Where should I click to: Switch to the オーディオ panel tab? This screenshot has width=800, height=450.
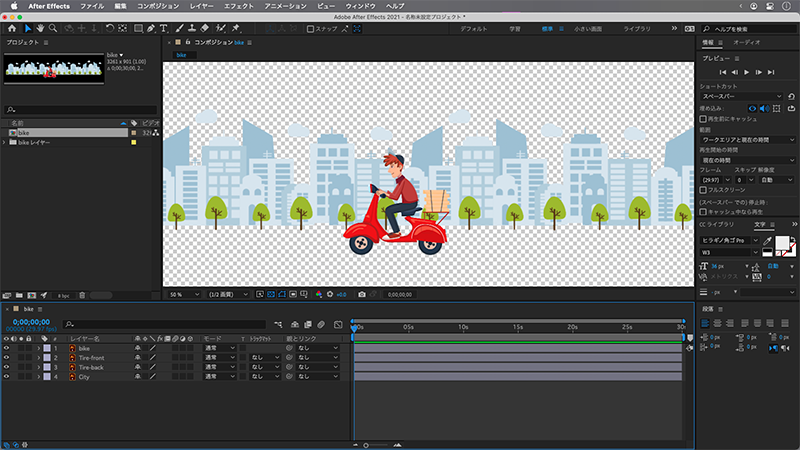click(746, 43)
